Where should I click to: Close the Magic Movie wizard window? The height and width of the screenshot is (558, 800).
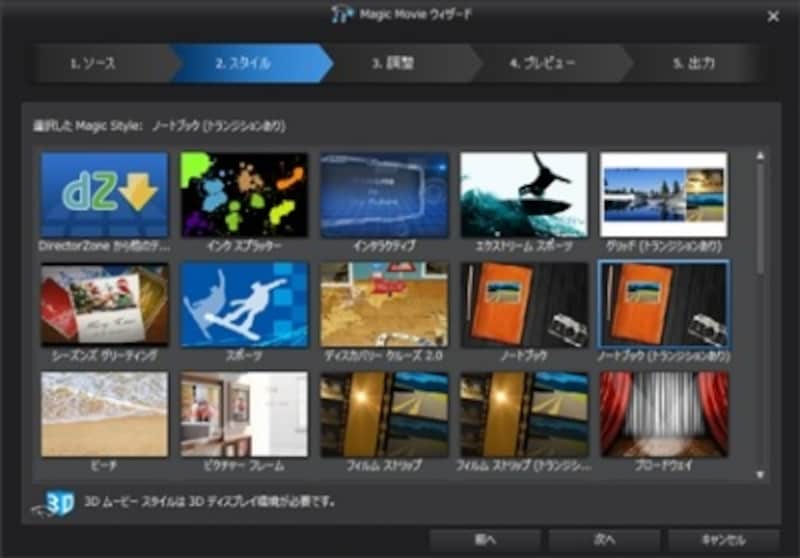pos(773,16)
